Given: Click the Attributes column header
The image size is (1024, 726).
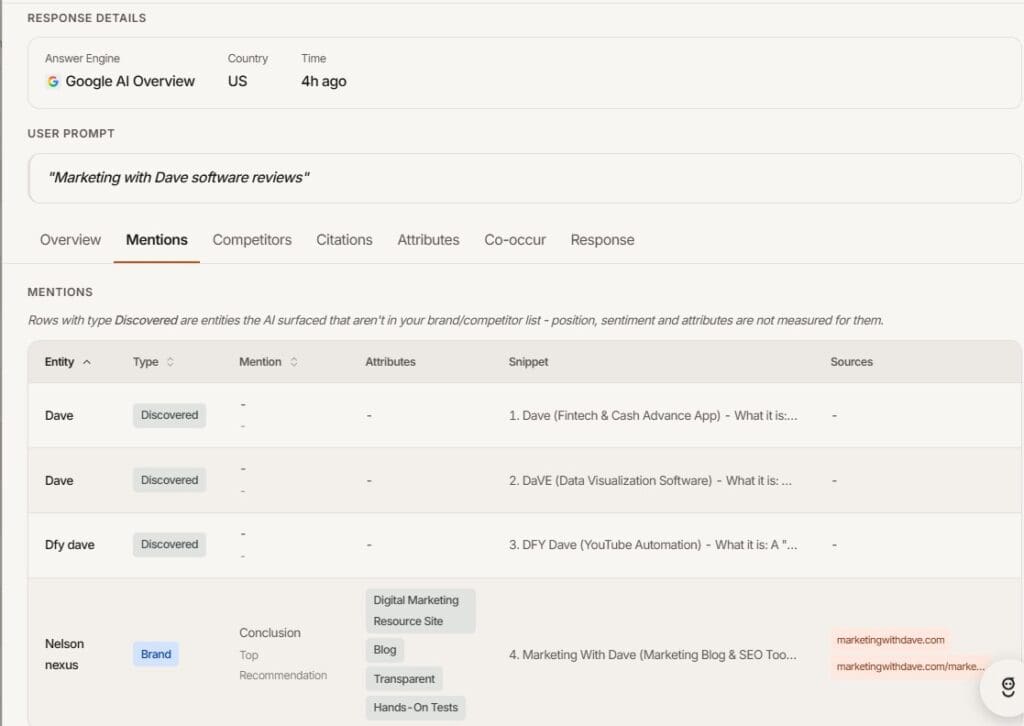Looking at the screenshot, I should (391, 362).
